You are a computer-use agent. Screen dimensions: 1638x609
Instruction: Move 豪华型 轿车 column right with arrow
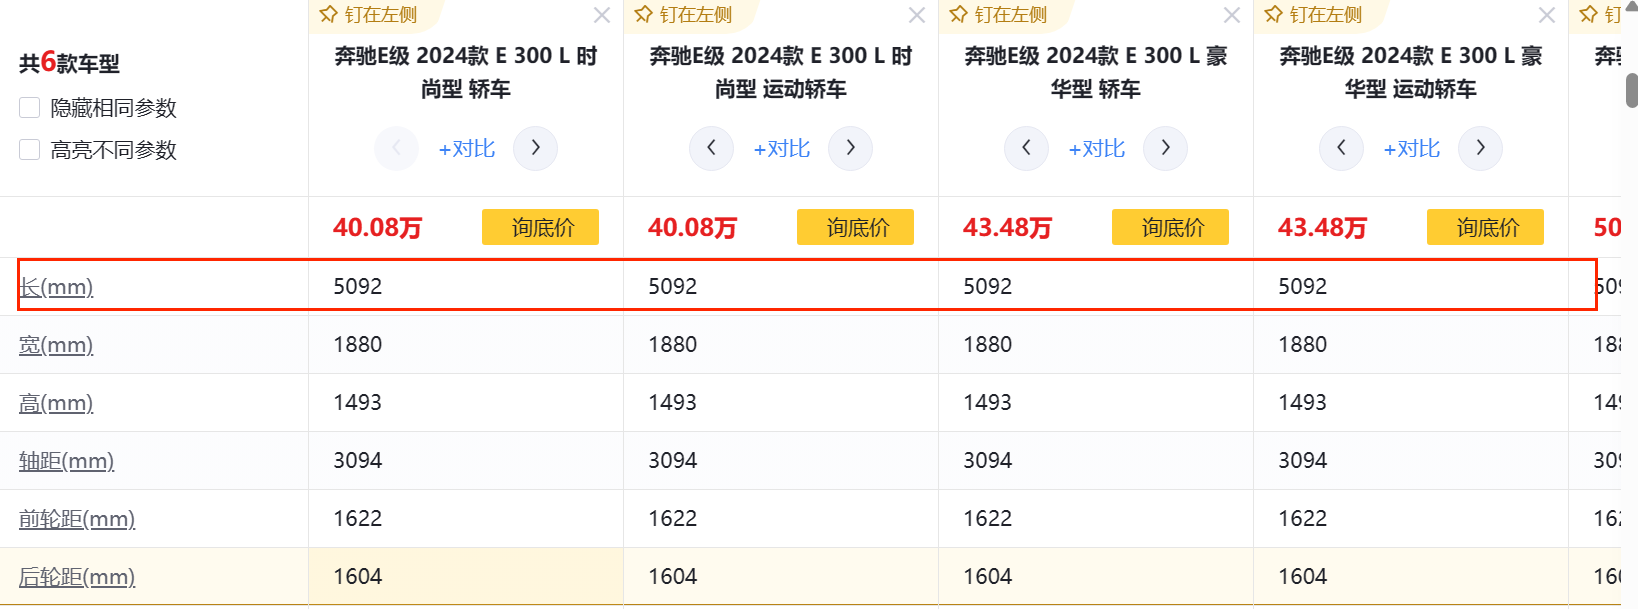click(x=1165, y=148)
